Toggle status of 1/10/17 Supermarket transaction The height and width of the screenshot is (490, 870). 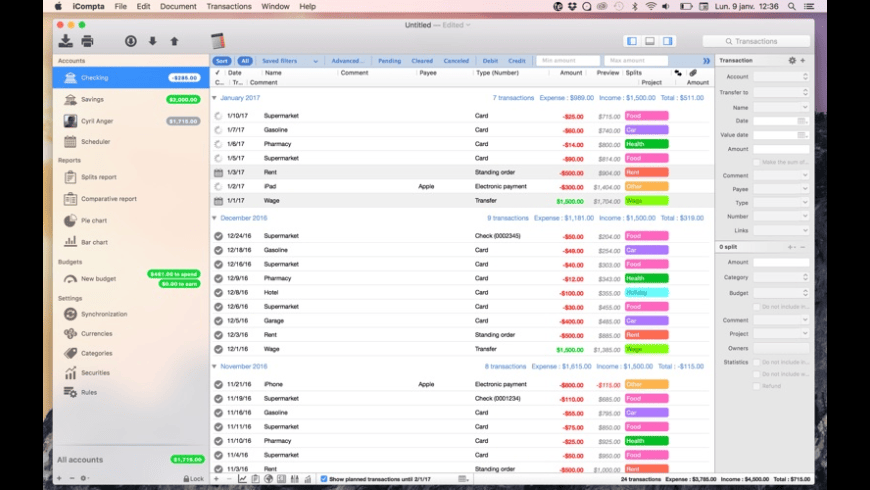[218, 116]
